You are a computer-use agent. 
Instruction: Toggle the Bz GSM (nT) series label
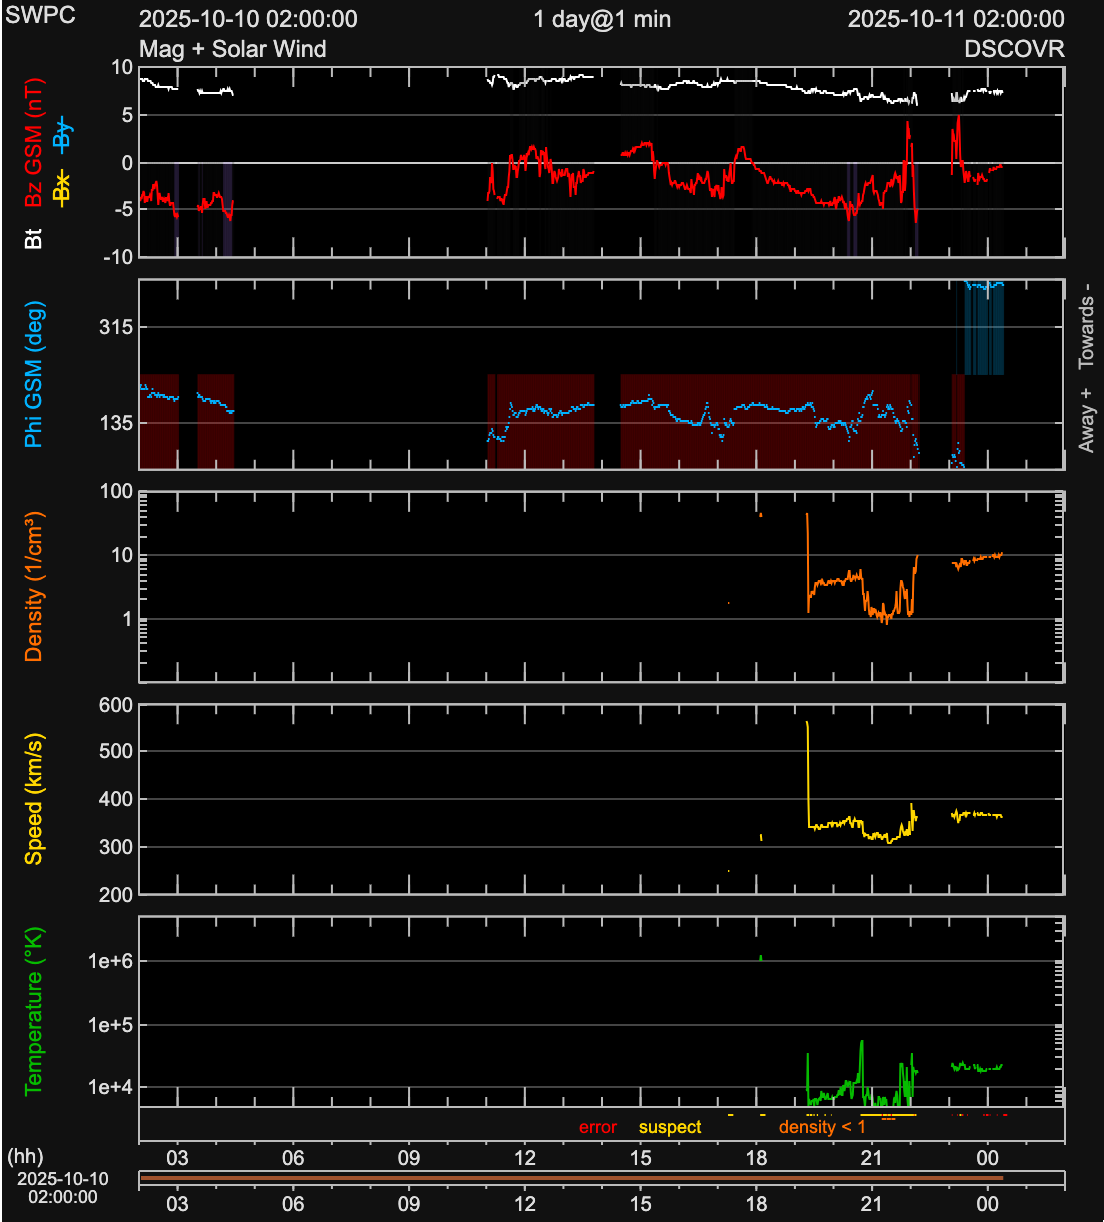pyautogui.click(x=34, y=143)
